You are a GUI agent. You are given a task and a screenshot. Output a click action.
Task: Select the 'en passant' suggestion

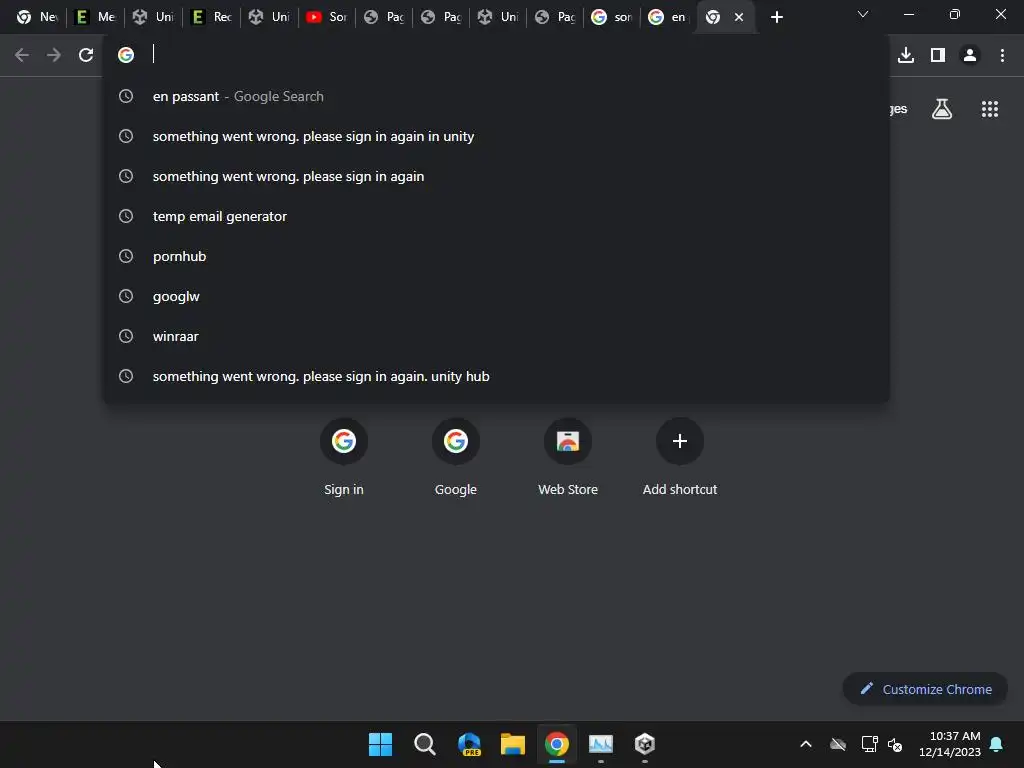[x=496, y=97]
